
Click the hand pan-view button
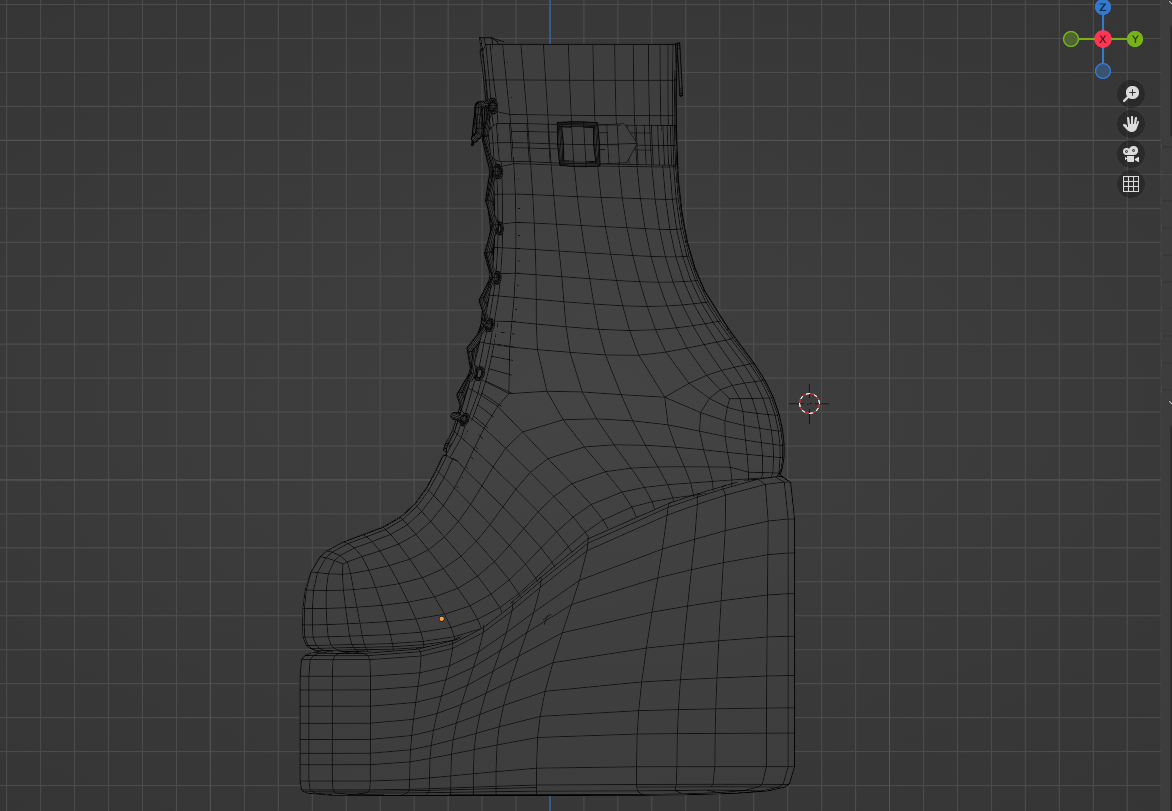tap(1131, 123)
